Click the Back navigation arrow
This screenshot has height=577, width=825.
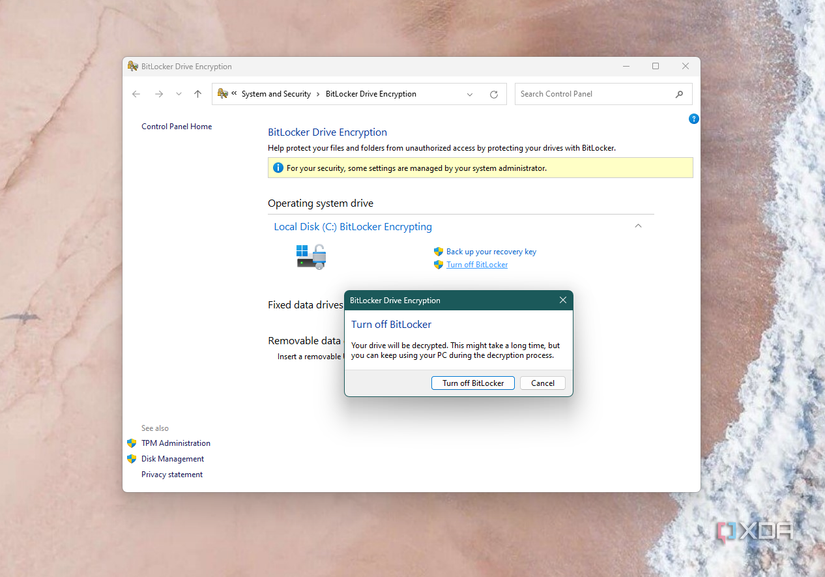coord(136,94)
